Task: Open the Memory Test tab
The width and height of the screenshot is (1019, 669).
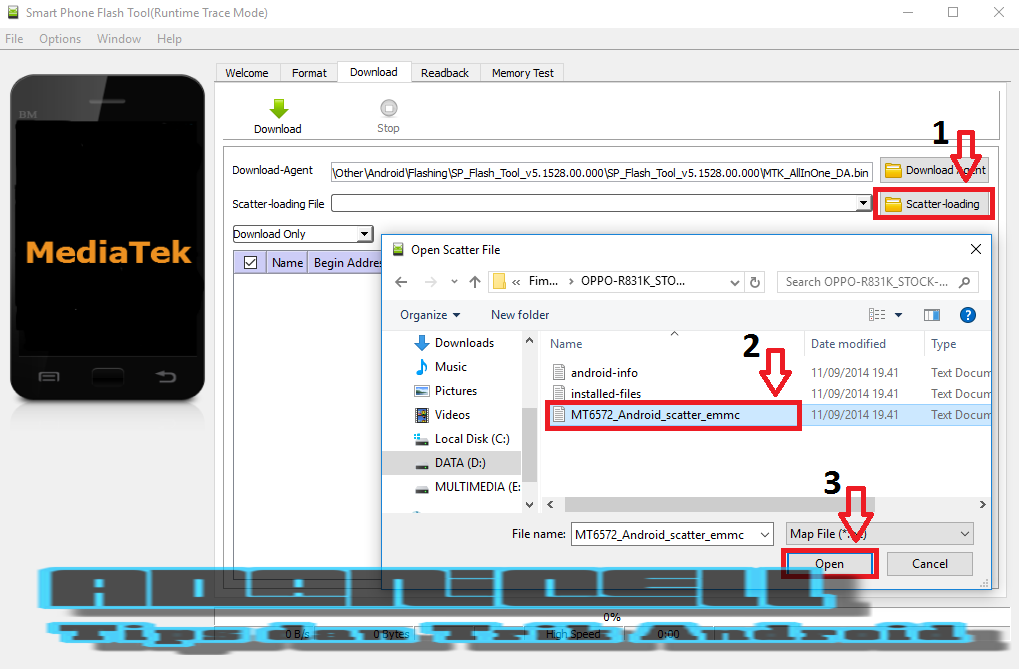Action: (522, 73)
